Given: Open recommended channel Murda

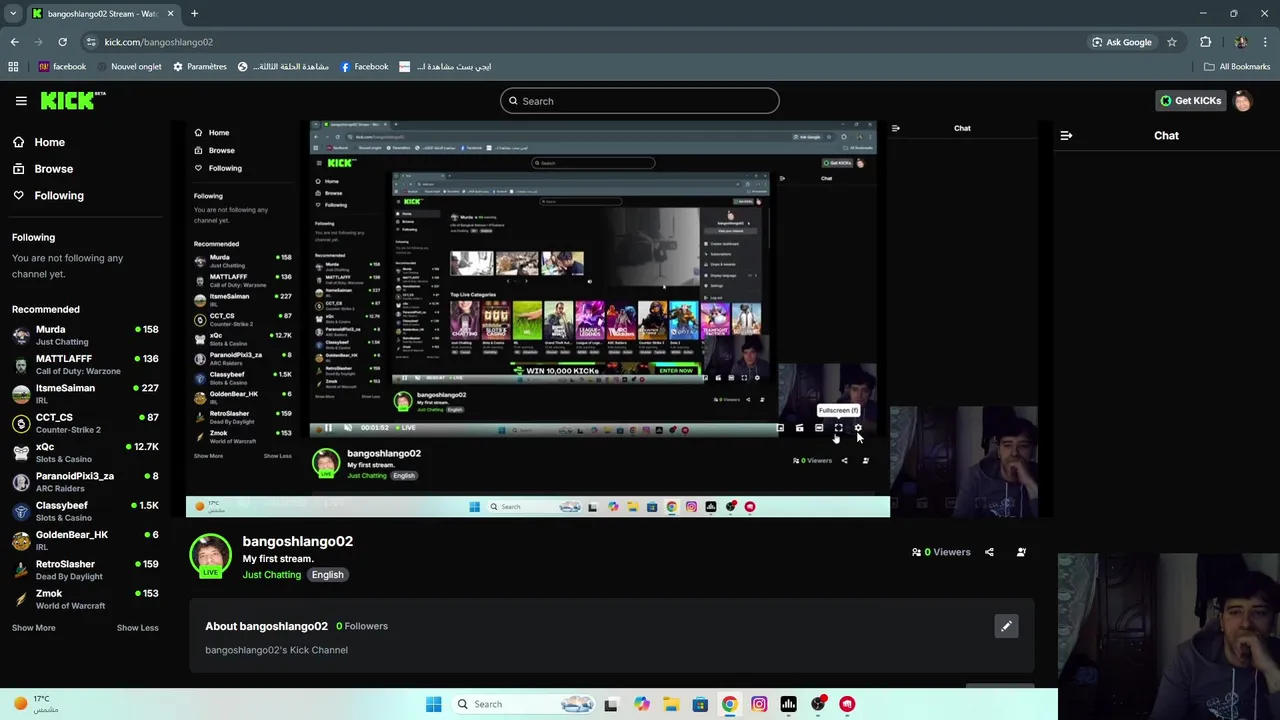Looking at the screenshot, I should pos(85,335).
